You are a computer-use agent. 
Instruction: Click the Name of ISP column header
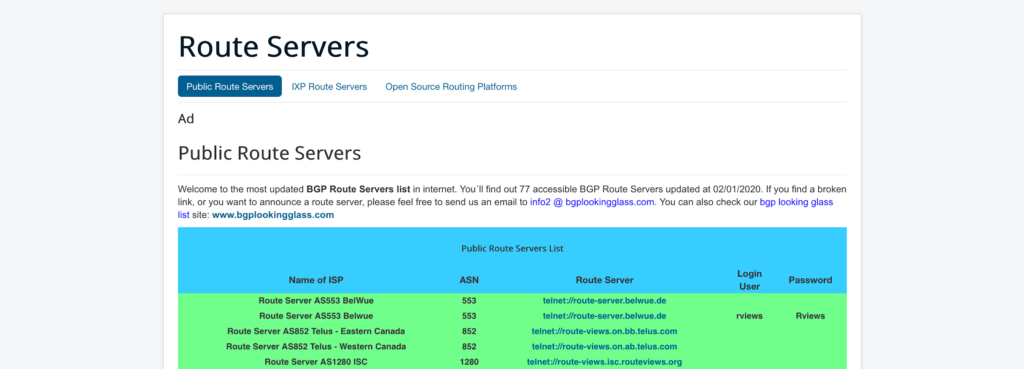point(316,280)
